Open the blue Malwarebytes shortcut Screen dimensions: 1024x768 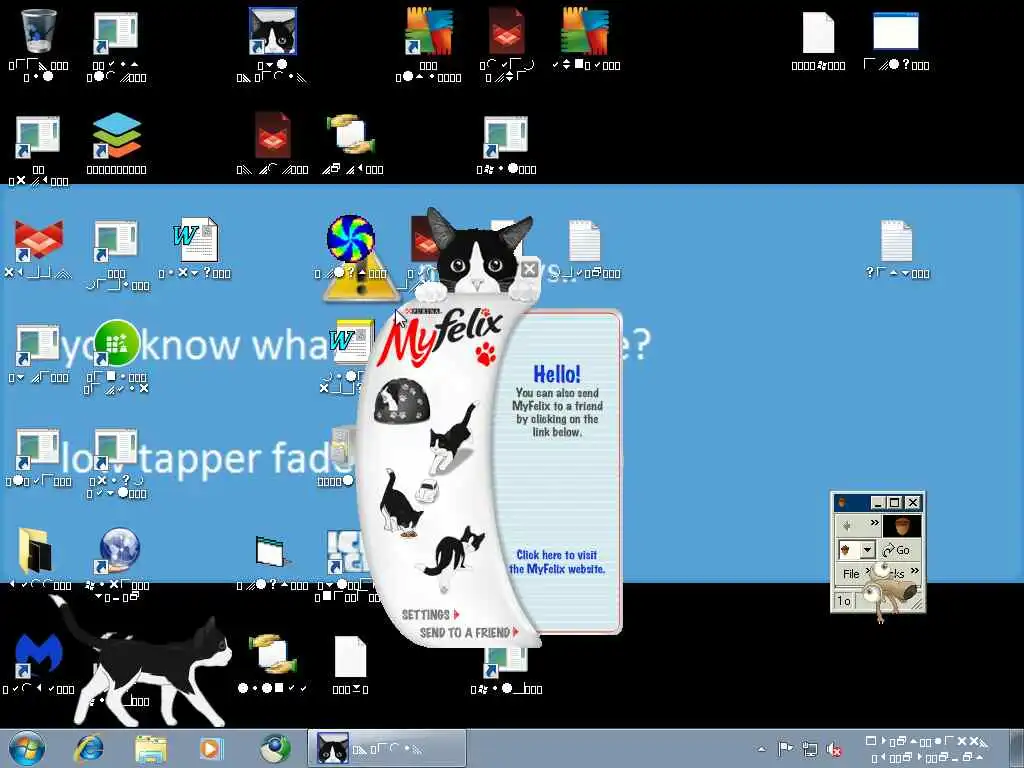38,655
